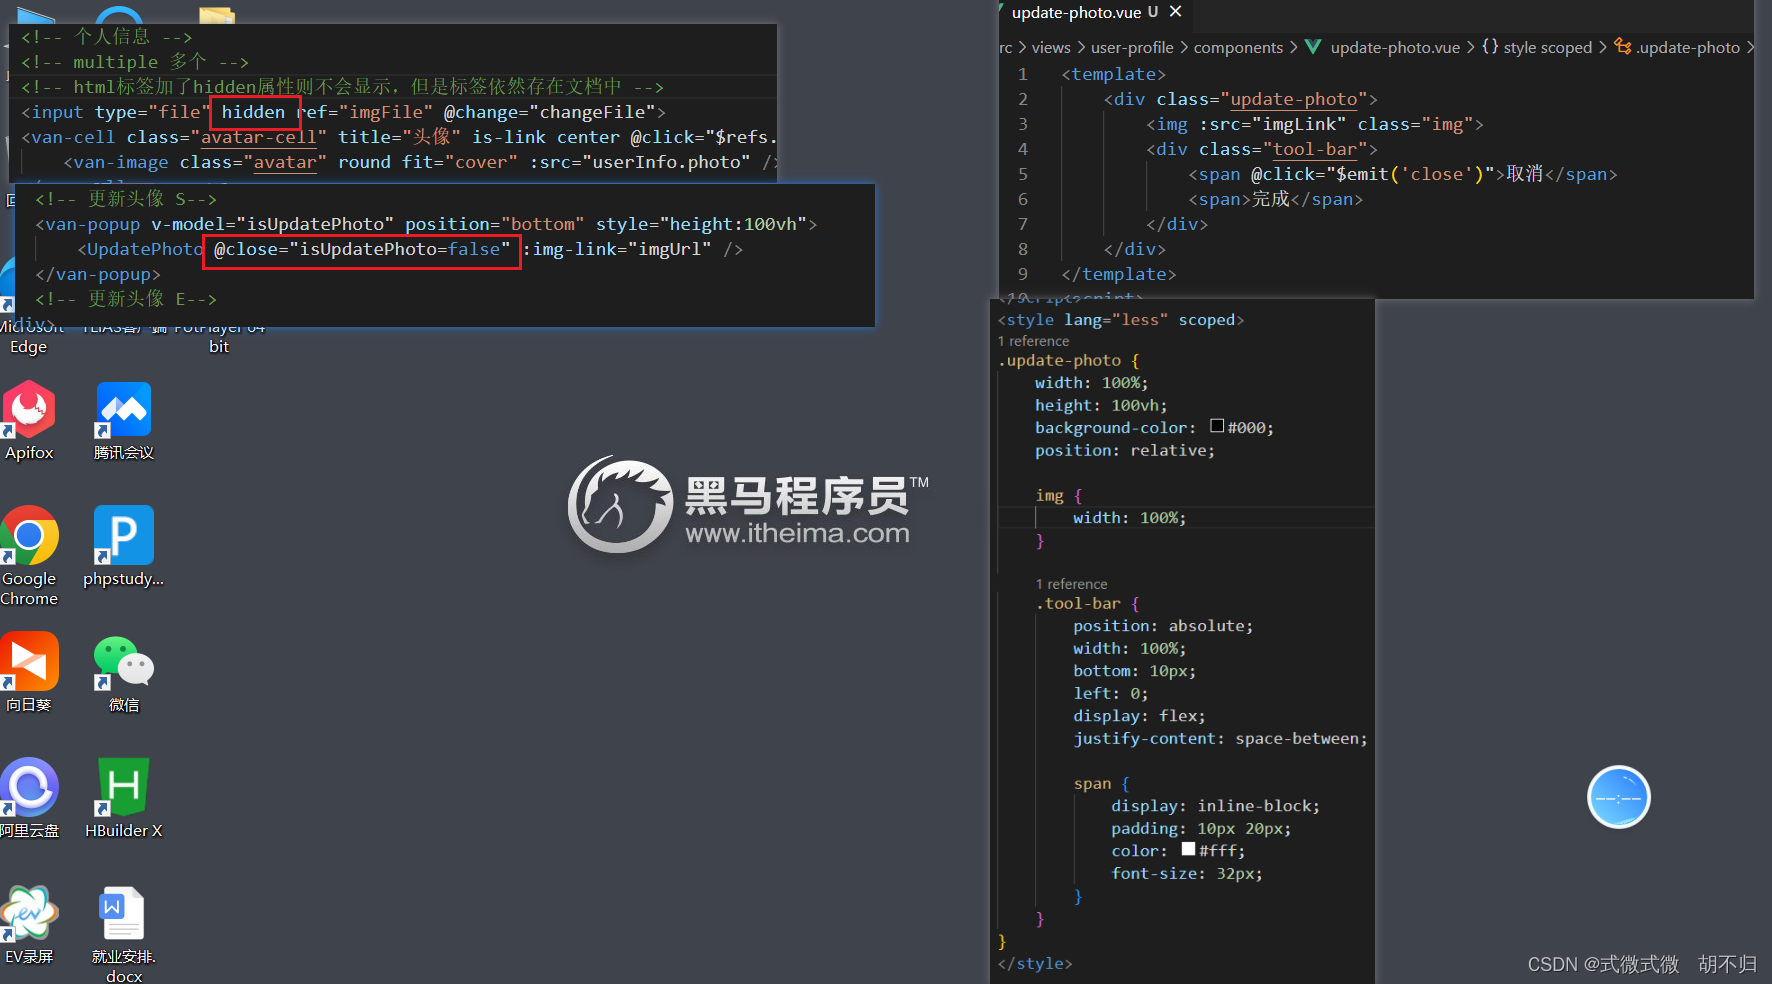Viewport: 1772px width, 984px height.
Task: Open the .update-photo breadcrumb segment
Action: tap(1688, 47)
